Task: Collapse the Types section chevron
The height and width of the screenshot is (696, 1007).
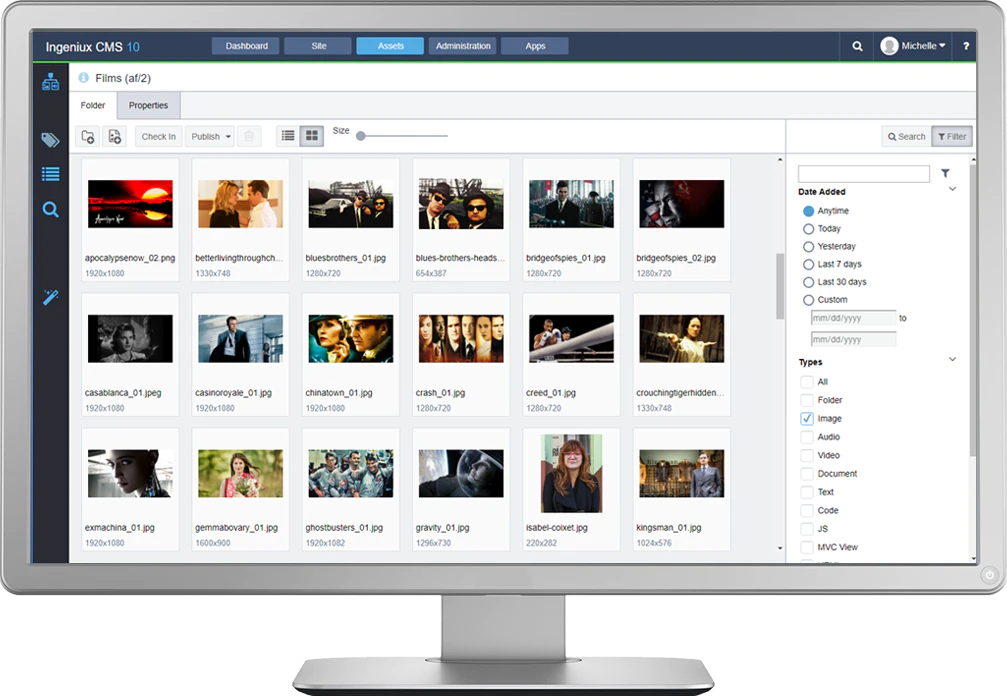Action: pyautogui.click(x=952, y=360)
